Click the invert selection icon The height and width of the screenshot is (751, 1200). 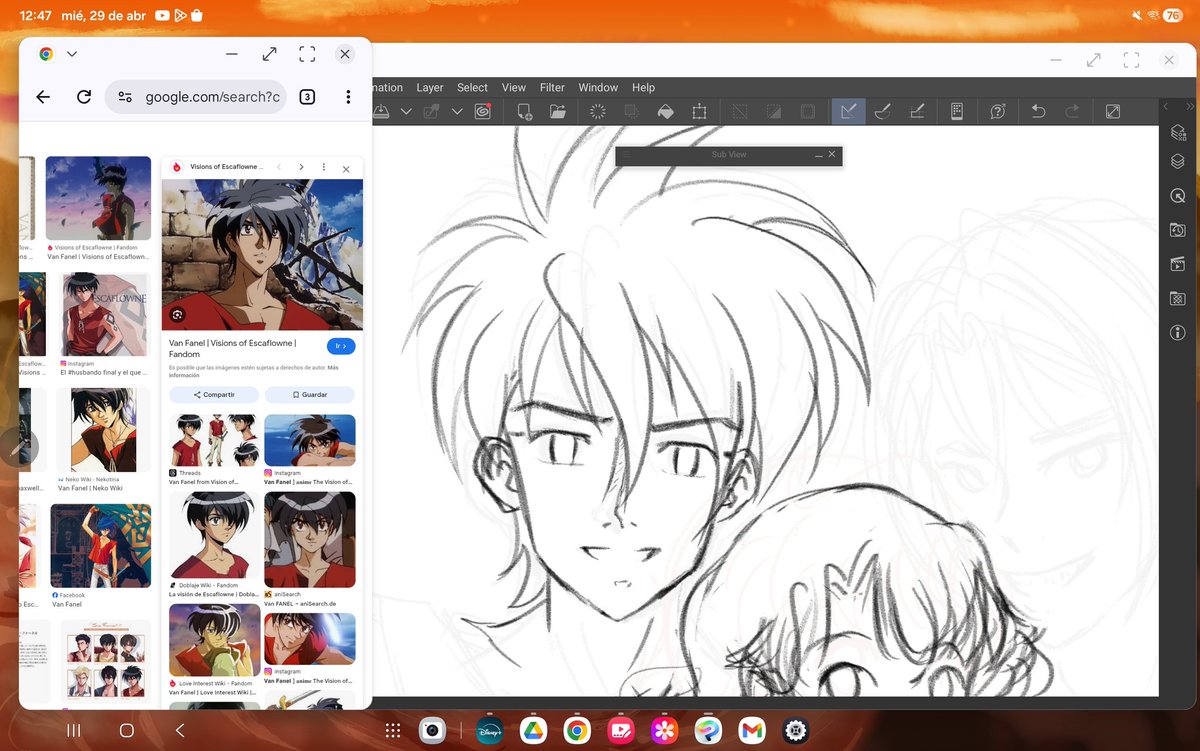click(773, 112)
